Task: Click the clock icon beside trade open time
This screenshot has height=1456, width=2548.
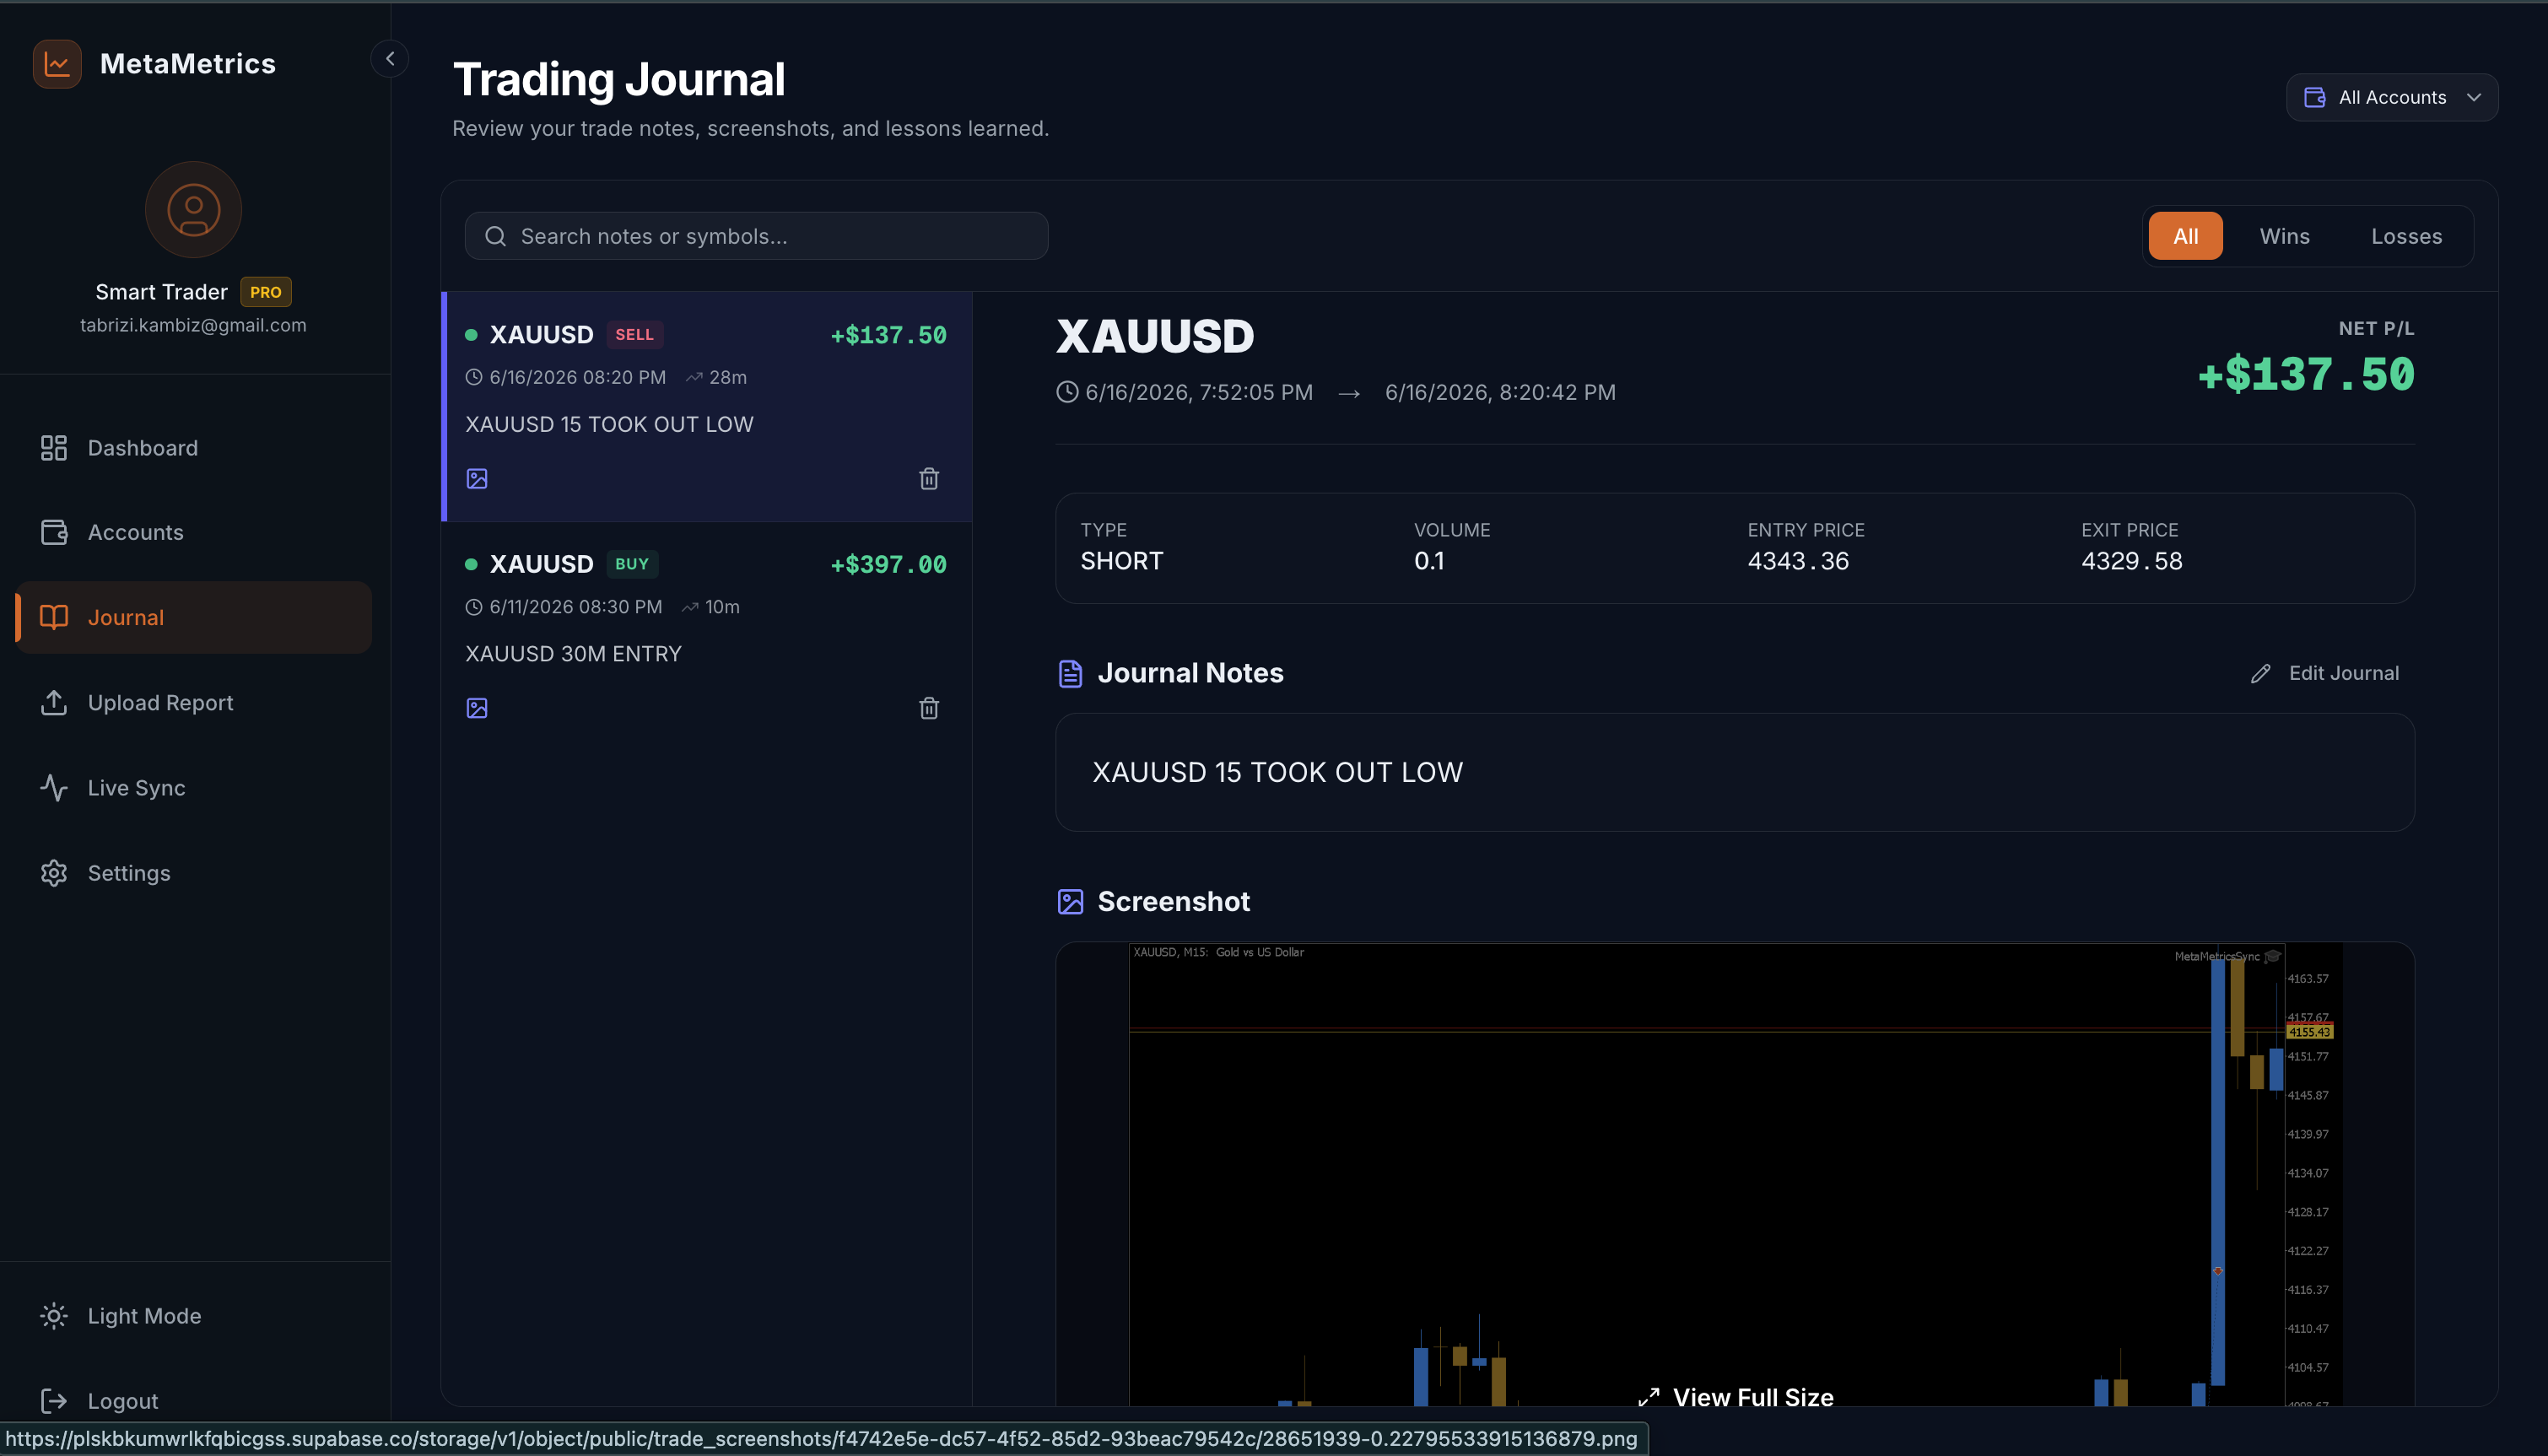Action: (1067, 392)
